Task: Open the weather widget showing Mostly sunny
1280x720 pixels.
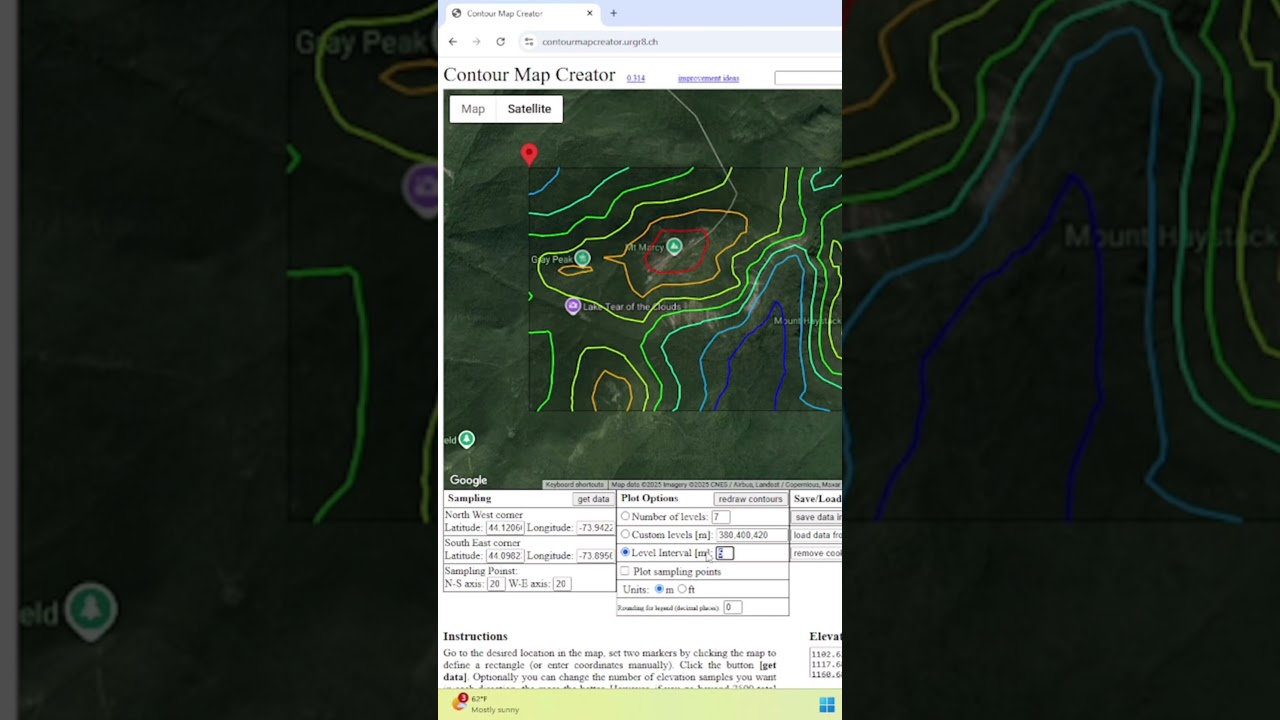Action: (486, 704)
